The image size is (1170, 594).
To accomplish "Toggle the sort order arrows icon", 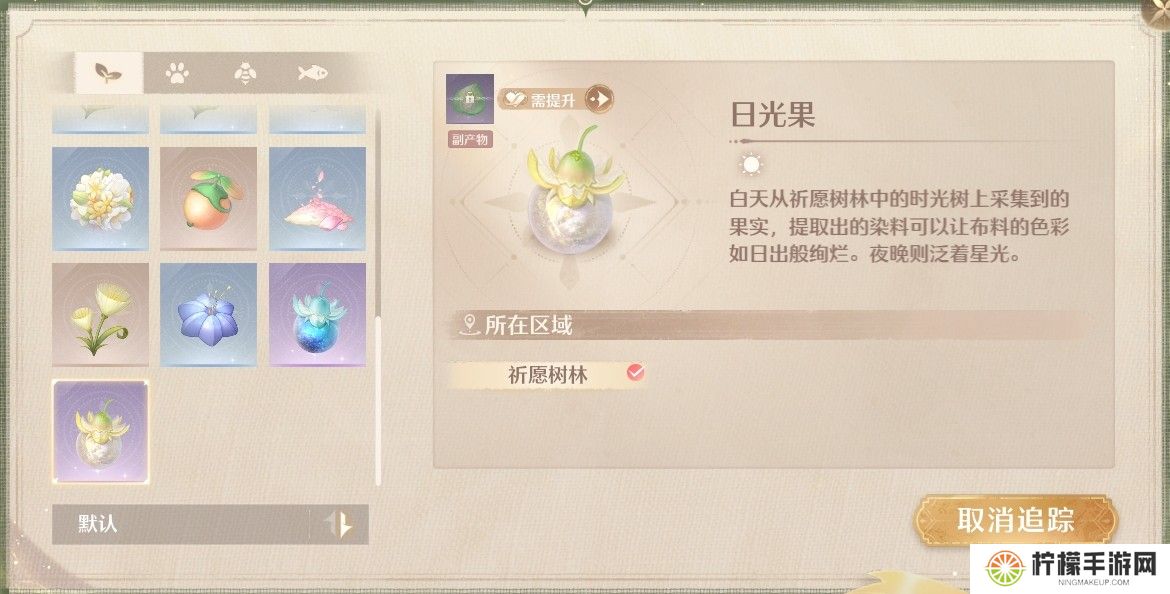I will tap(340, 524).
